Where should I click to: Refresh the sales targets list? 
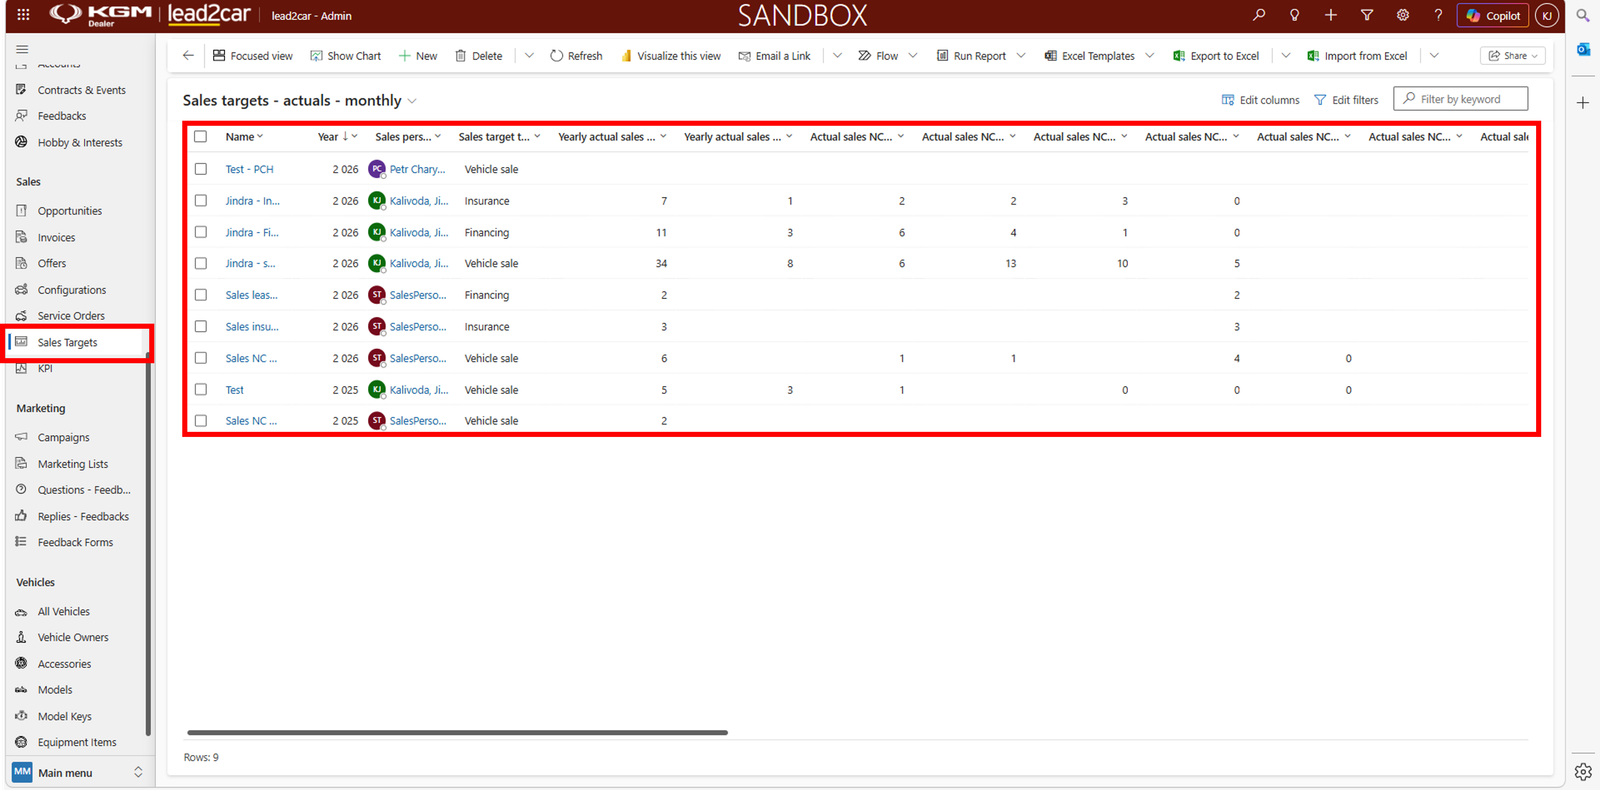[576, 56]
